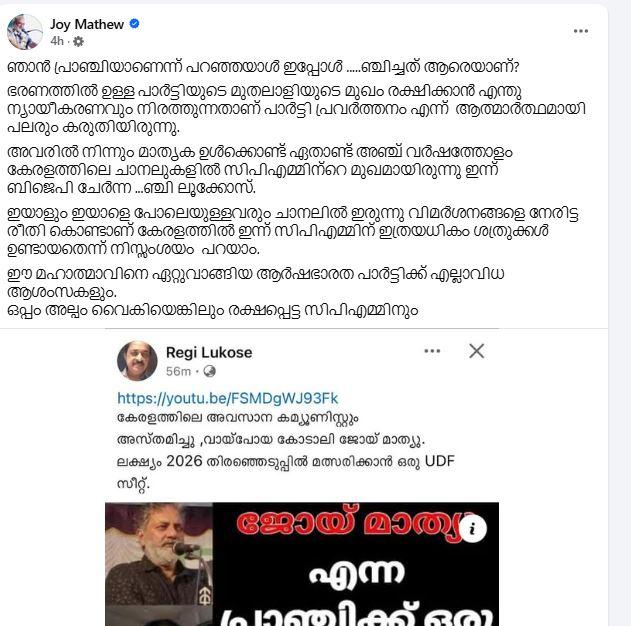
Task: Open the youtu.be/FSMDgWJ93Fk link
Action: [x=227, y=398]
